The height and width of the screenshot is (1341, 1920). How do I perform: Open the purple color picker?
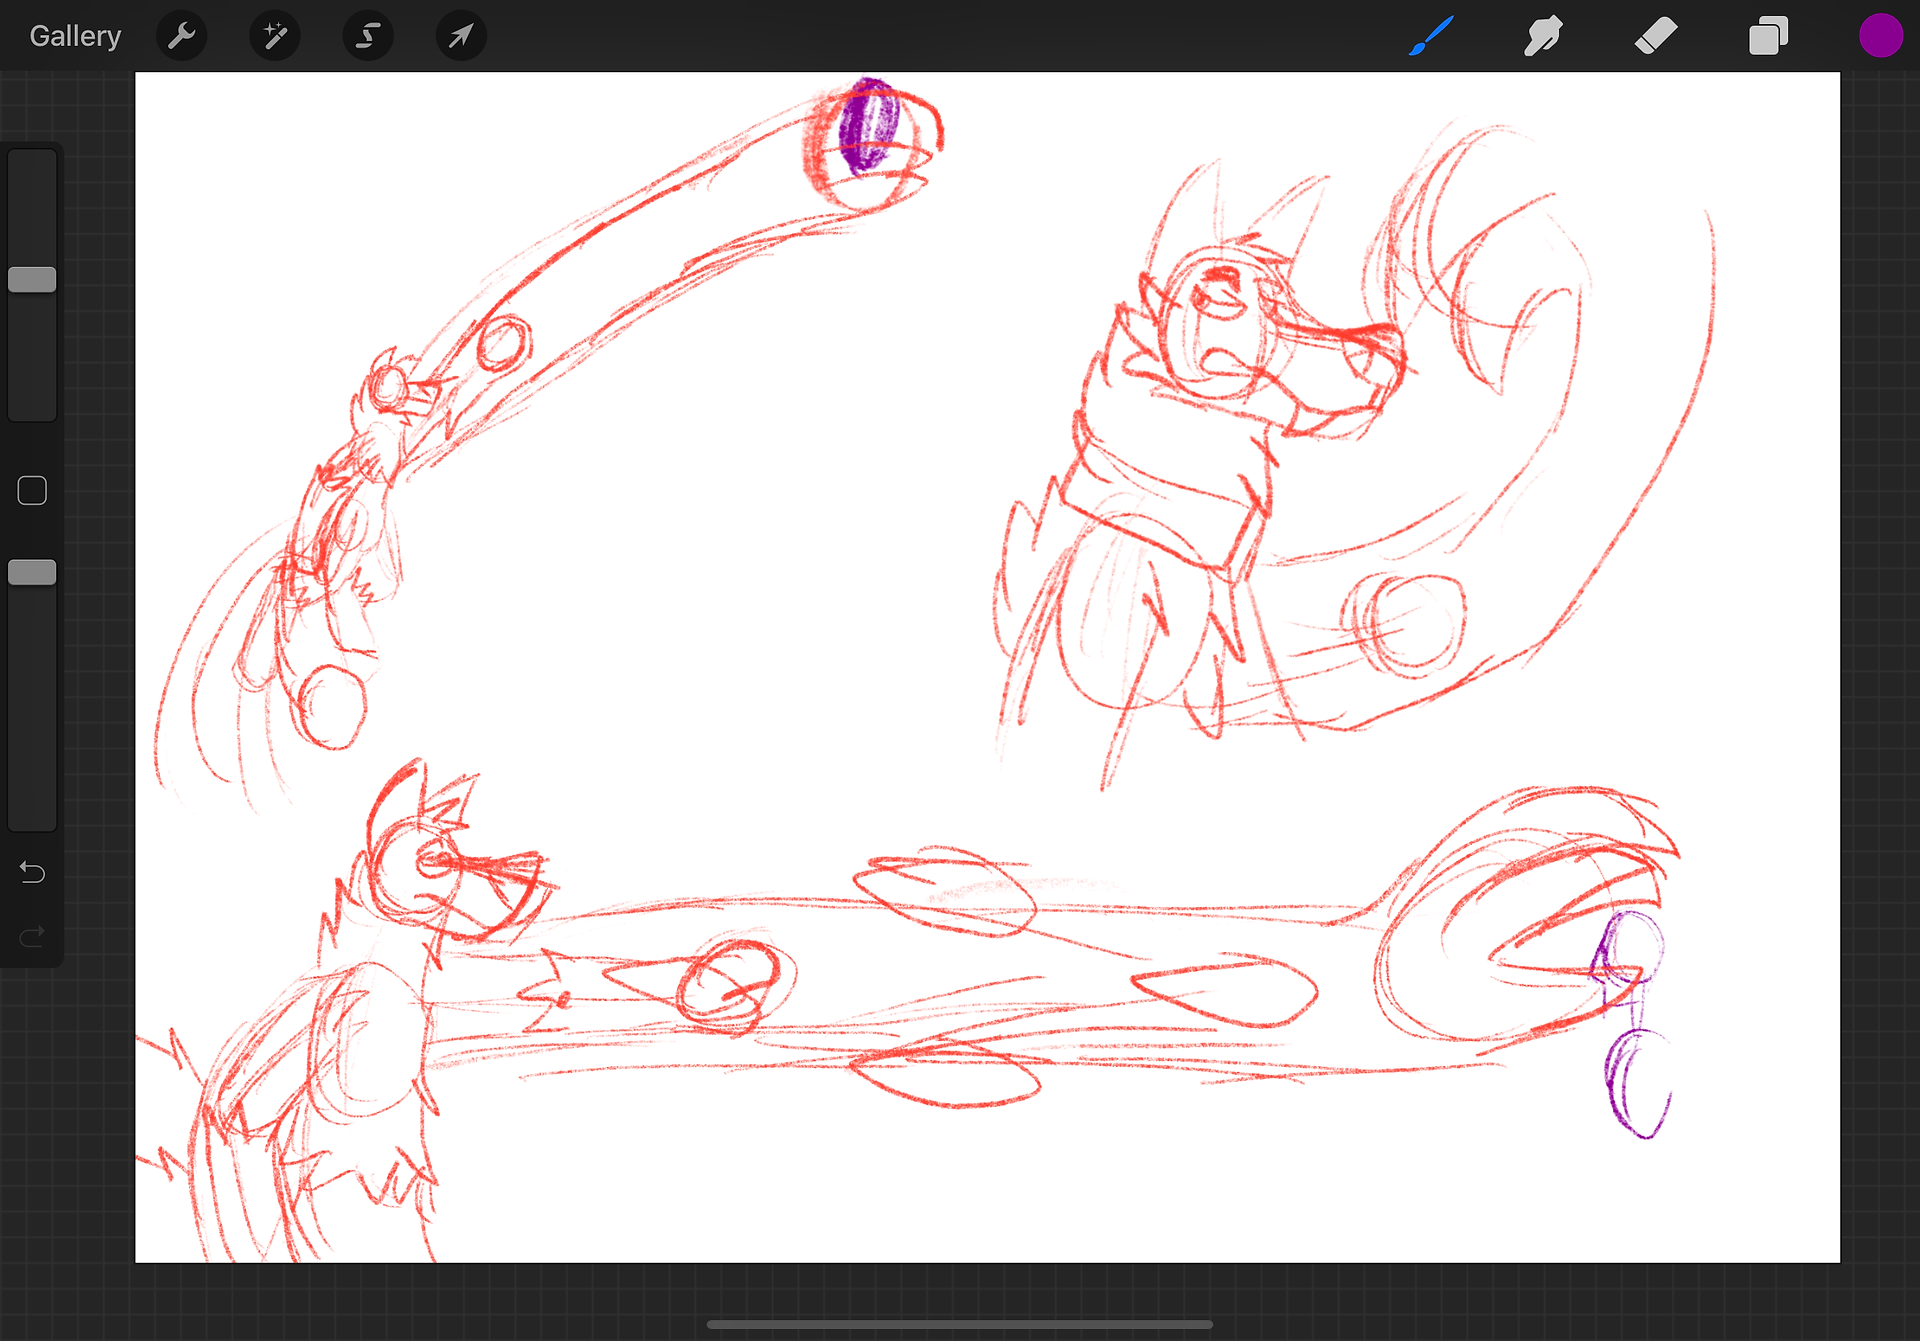1880,36
